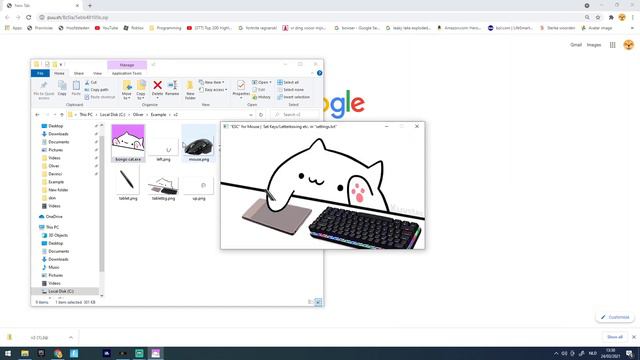The image size is (640, 360).
Task: Click the Chrome address bar
Action: (x=310, y=18)
